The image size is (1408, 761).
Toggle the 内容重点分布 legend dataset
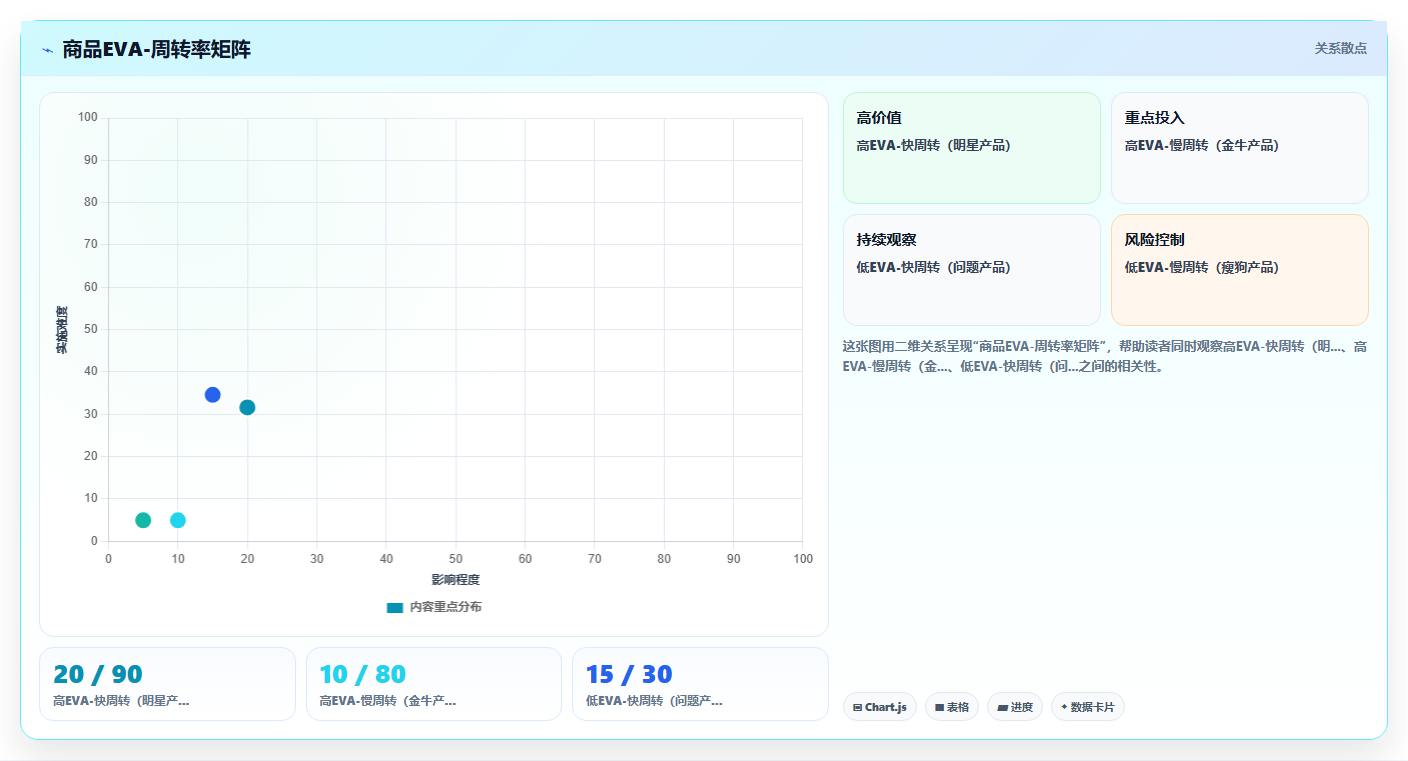pos(434,607)
